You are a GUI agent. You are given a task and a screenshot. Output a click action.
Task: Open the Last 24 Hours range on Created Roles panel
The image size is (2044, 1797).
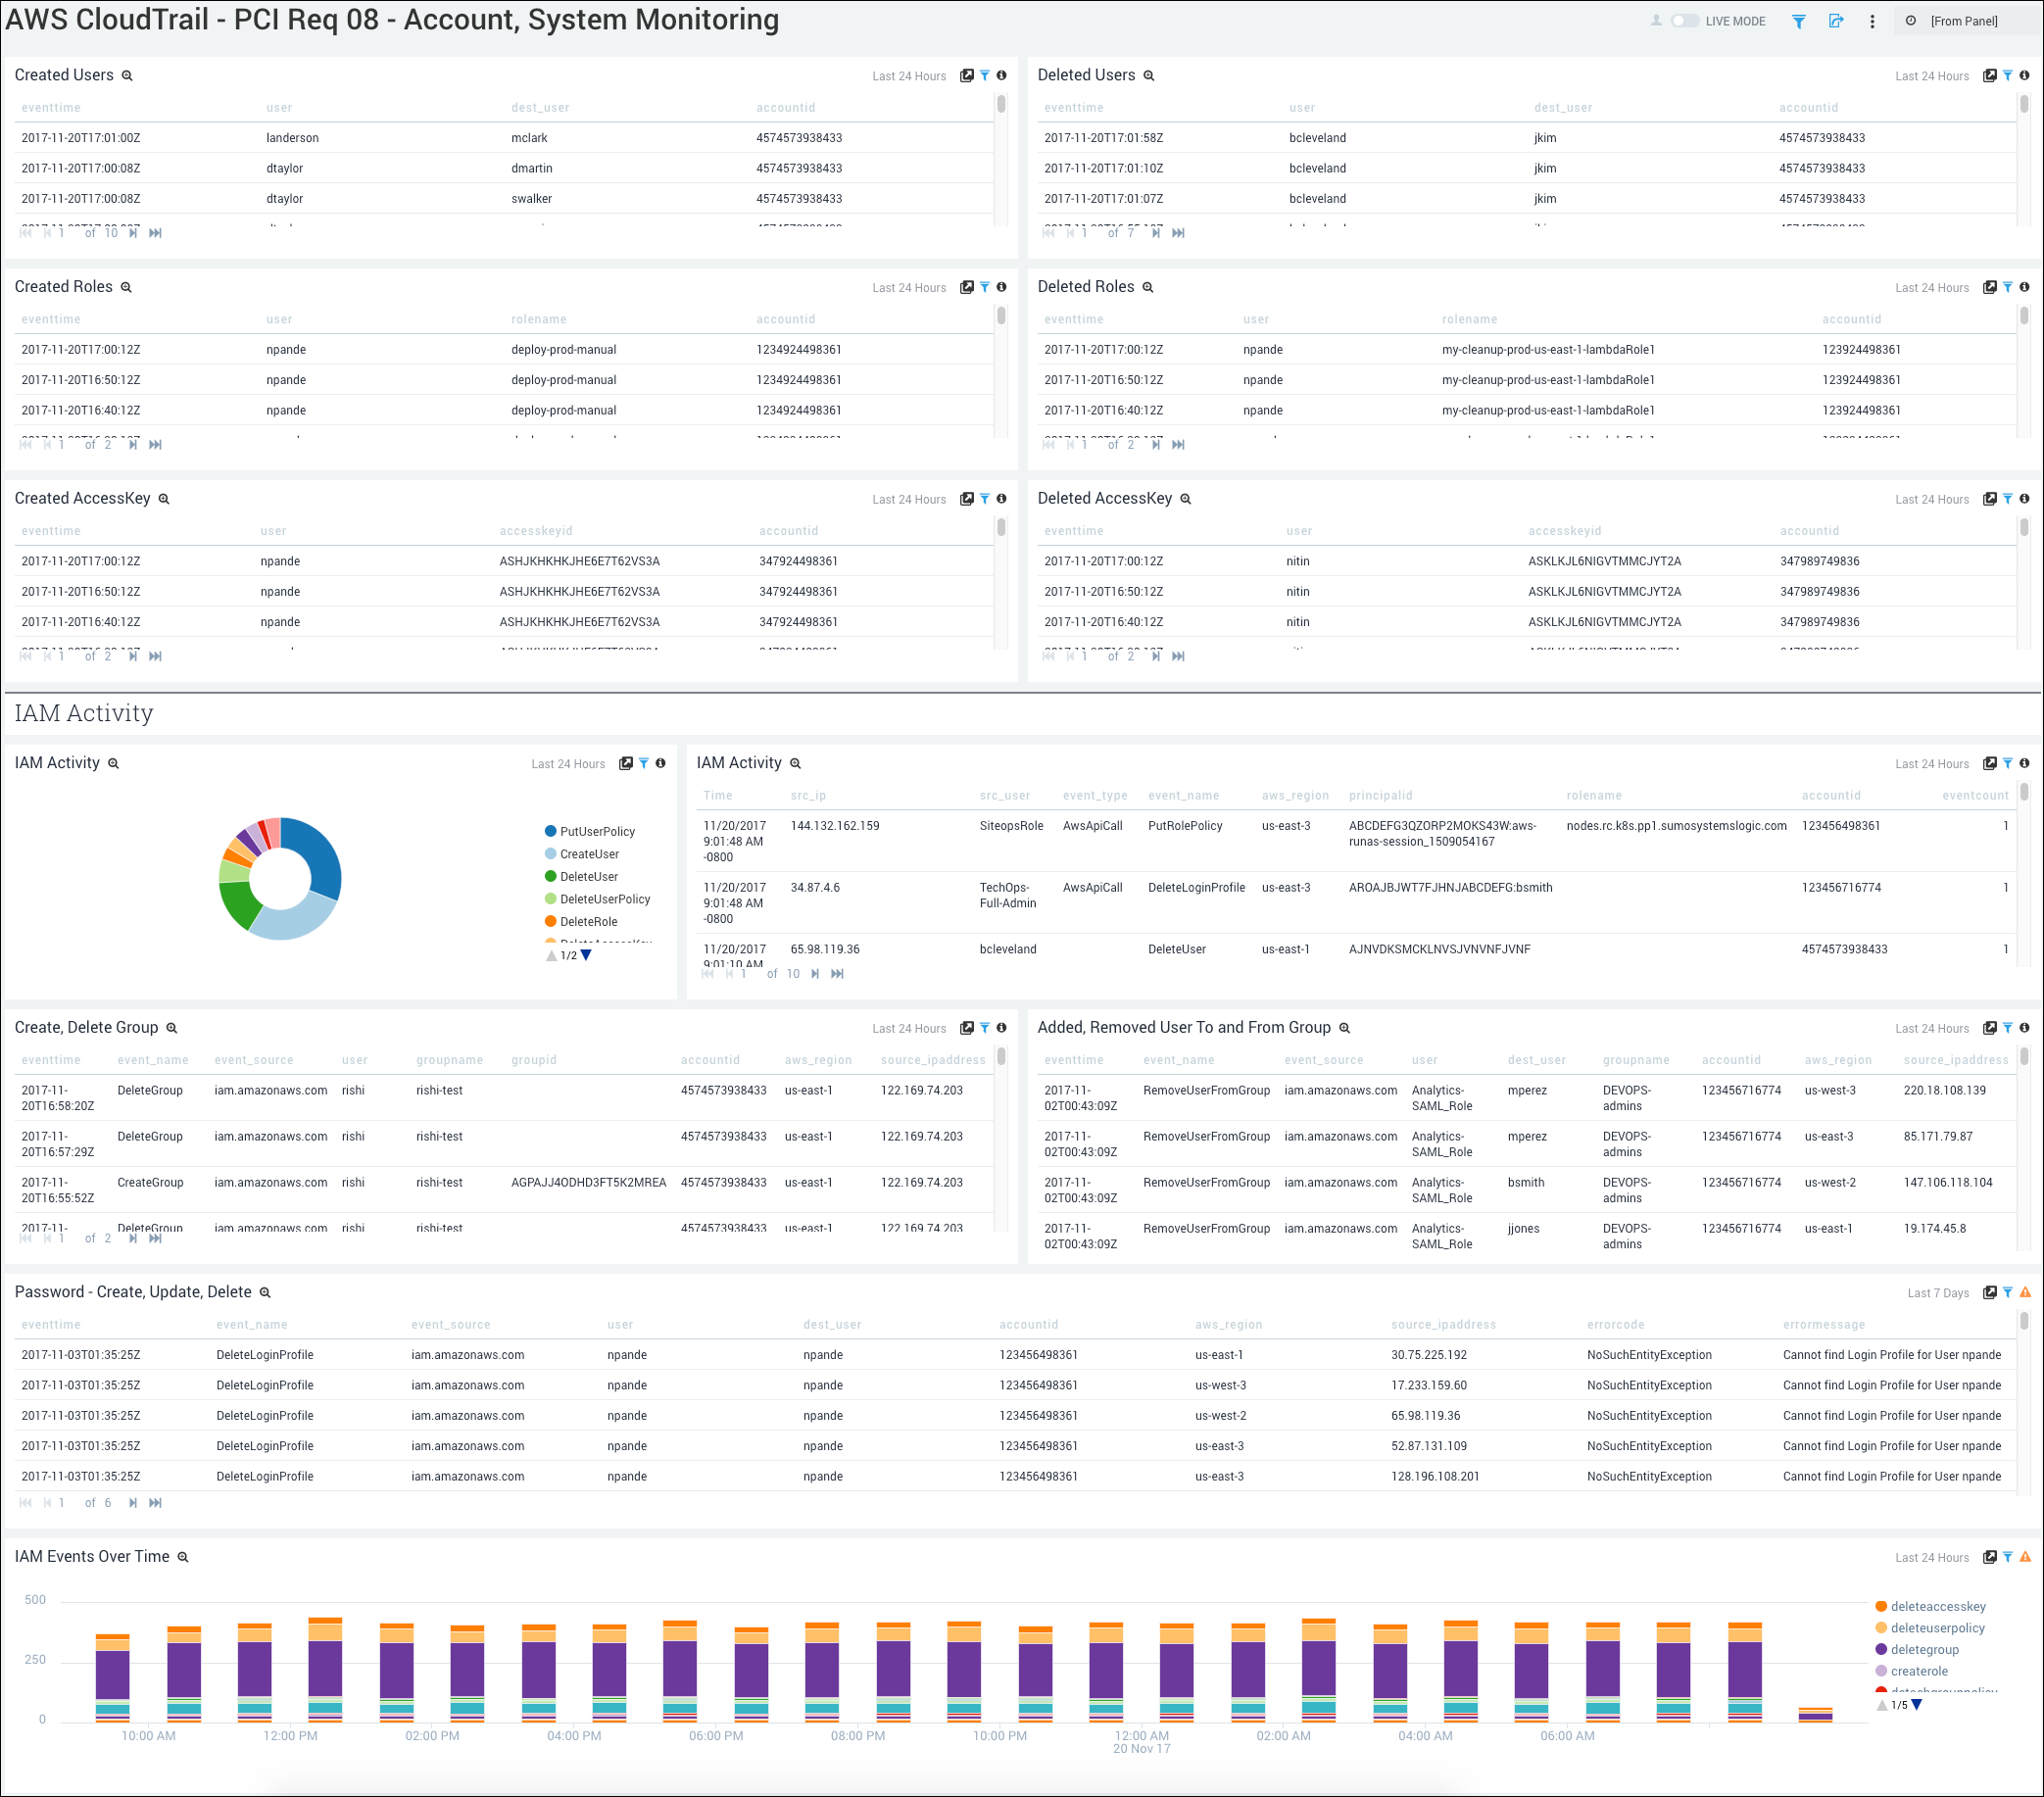pos(908,287)
